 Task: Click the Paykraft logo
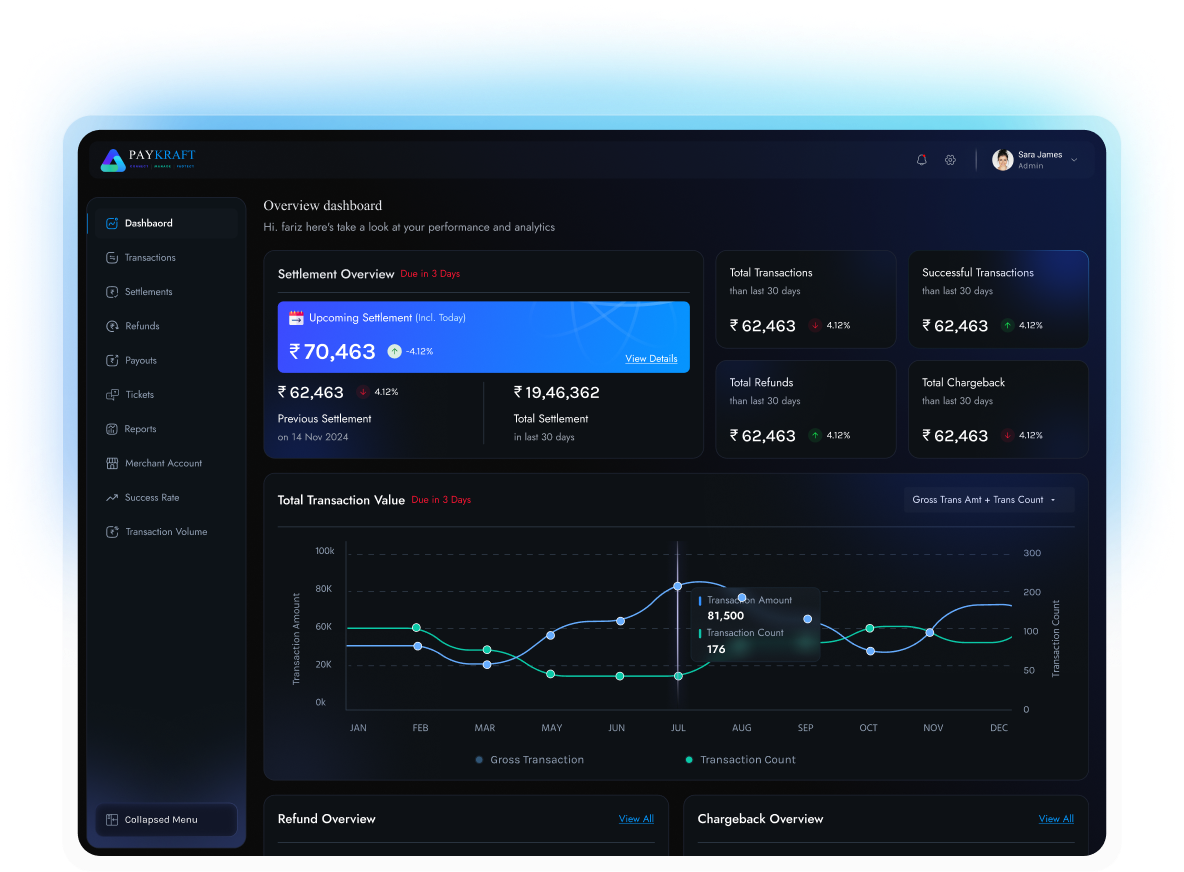coord(149,159)
